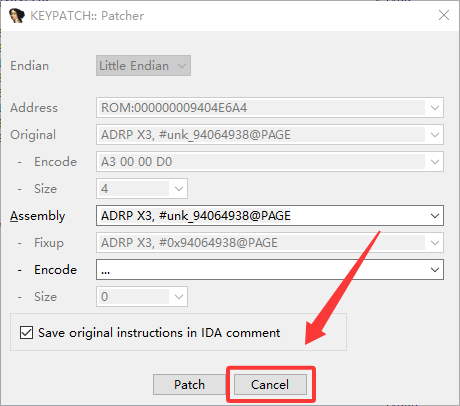
Task: Expand the new Encode dropdown arrow
Action: tap(435, 270)
